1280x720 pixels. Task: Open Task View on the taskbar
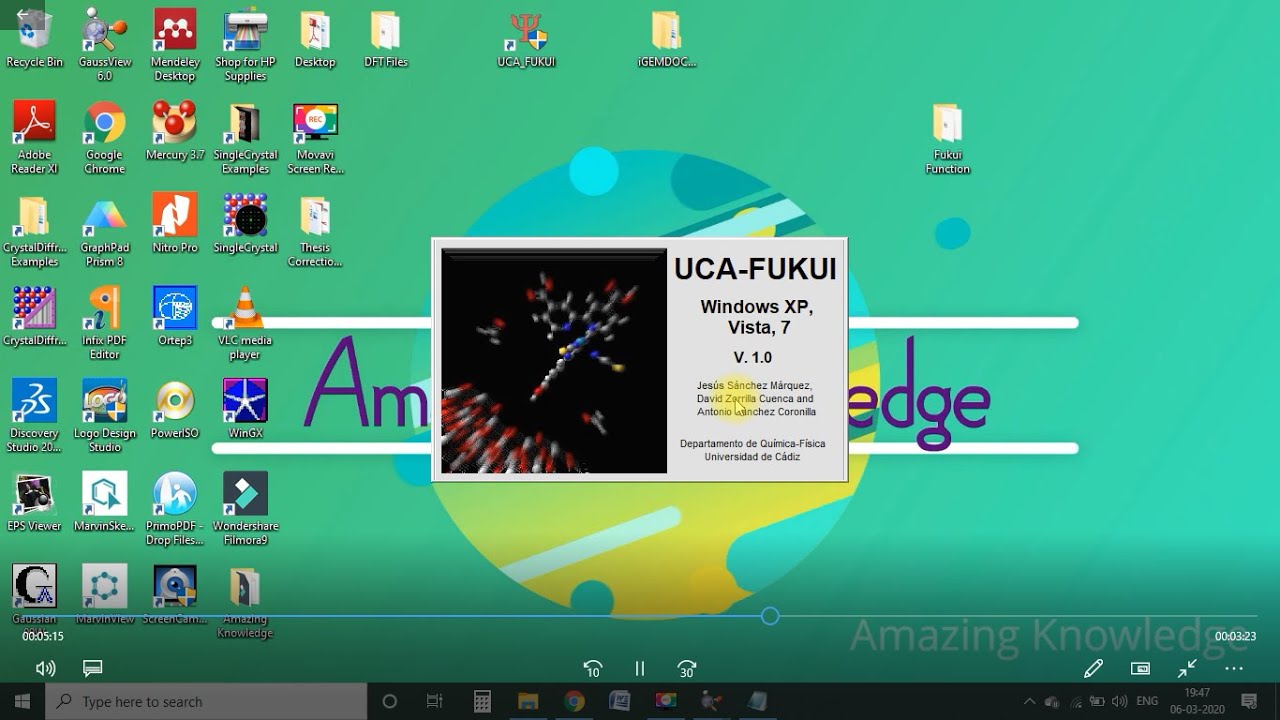click(x=435, y=701)
